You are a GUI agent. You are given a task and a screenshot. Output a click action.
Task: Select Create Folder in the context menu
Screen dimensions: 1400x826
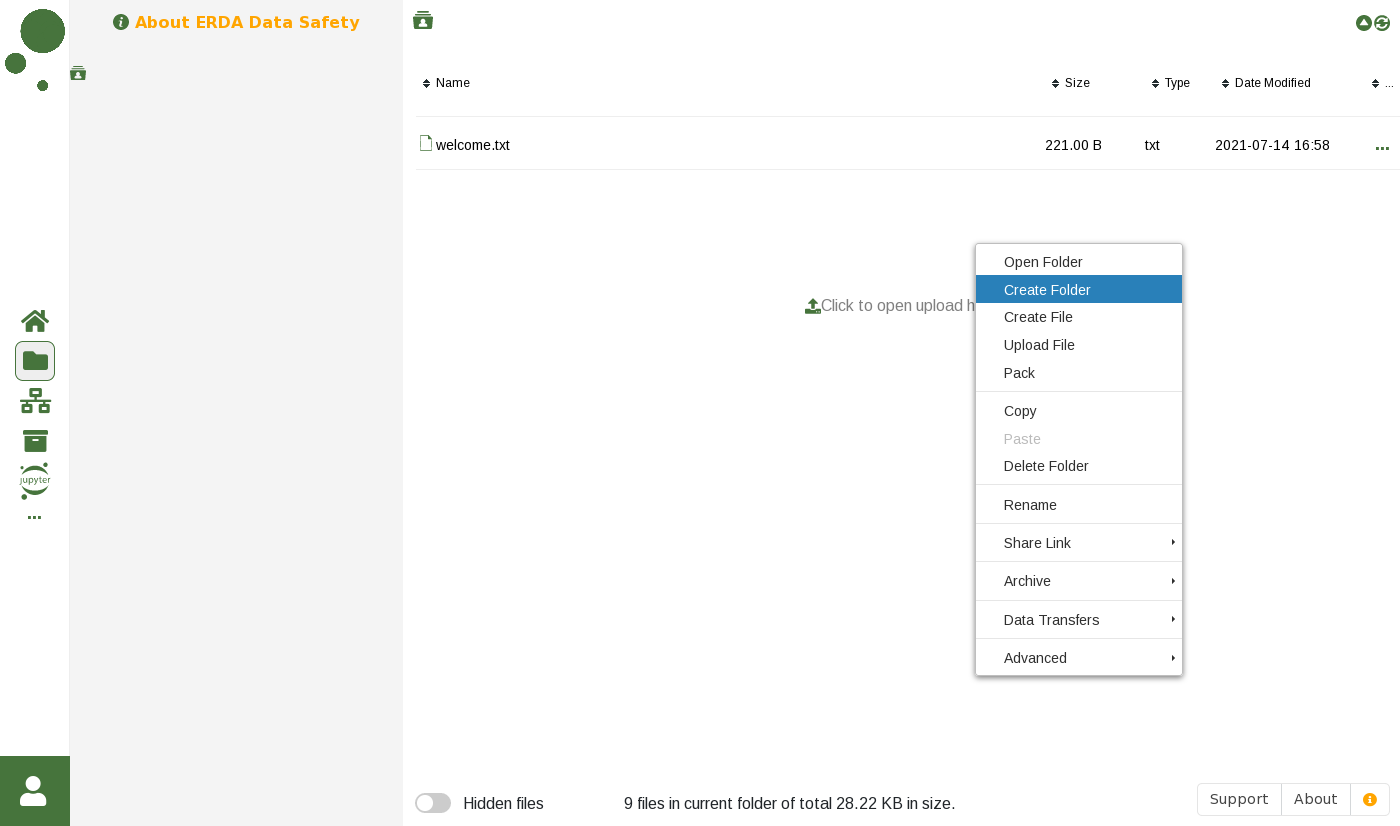(1047, 290)
